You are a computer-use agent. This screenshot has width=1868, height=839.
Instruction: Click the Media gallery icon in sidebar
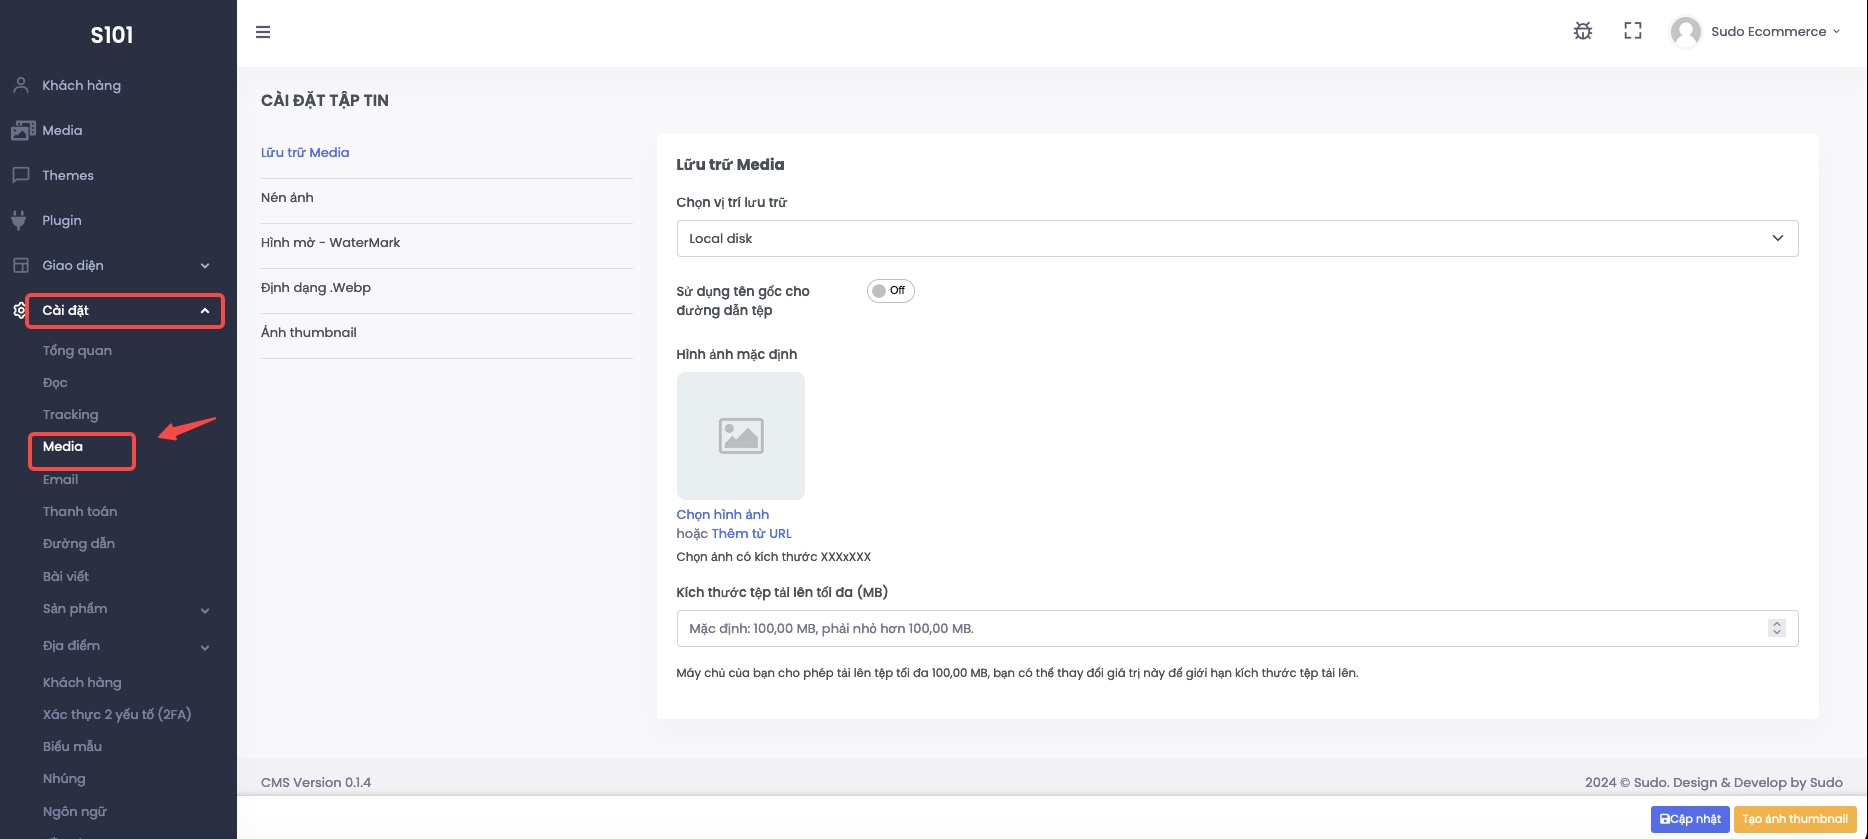(x=23, y=130)
